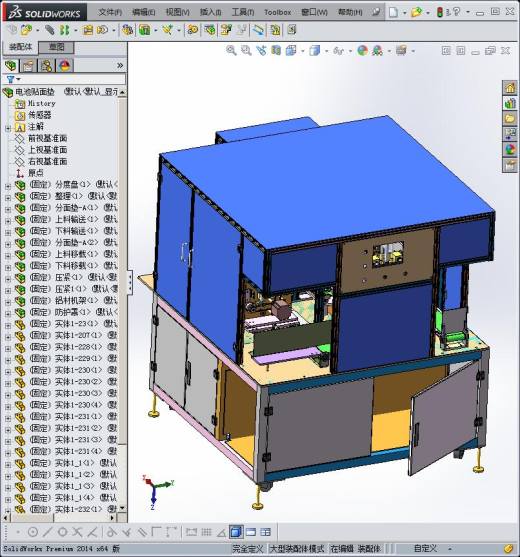Select the 右视基准面 plane in tree
Image resolution: width=520 pixels, height=557 pixels.
click(x=48, y=161)
